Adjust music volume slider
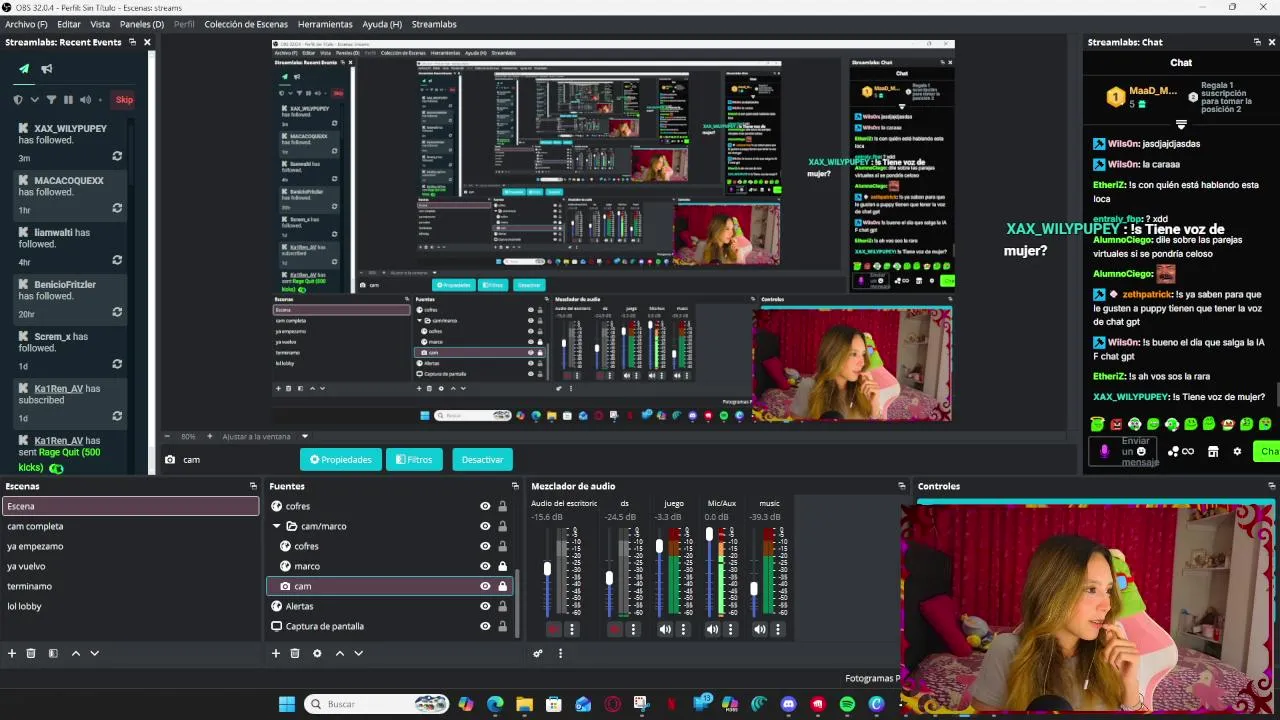 click(x=754, y=589)
